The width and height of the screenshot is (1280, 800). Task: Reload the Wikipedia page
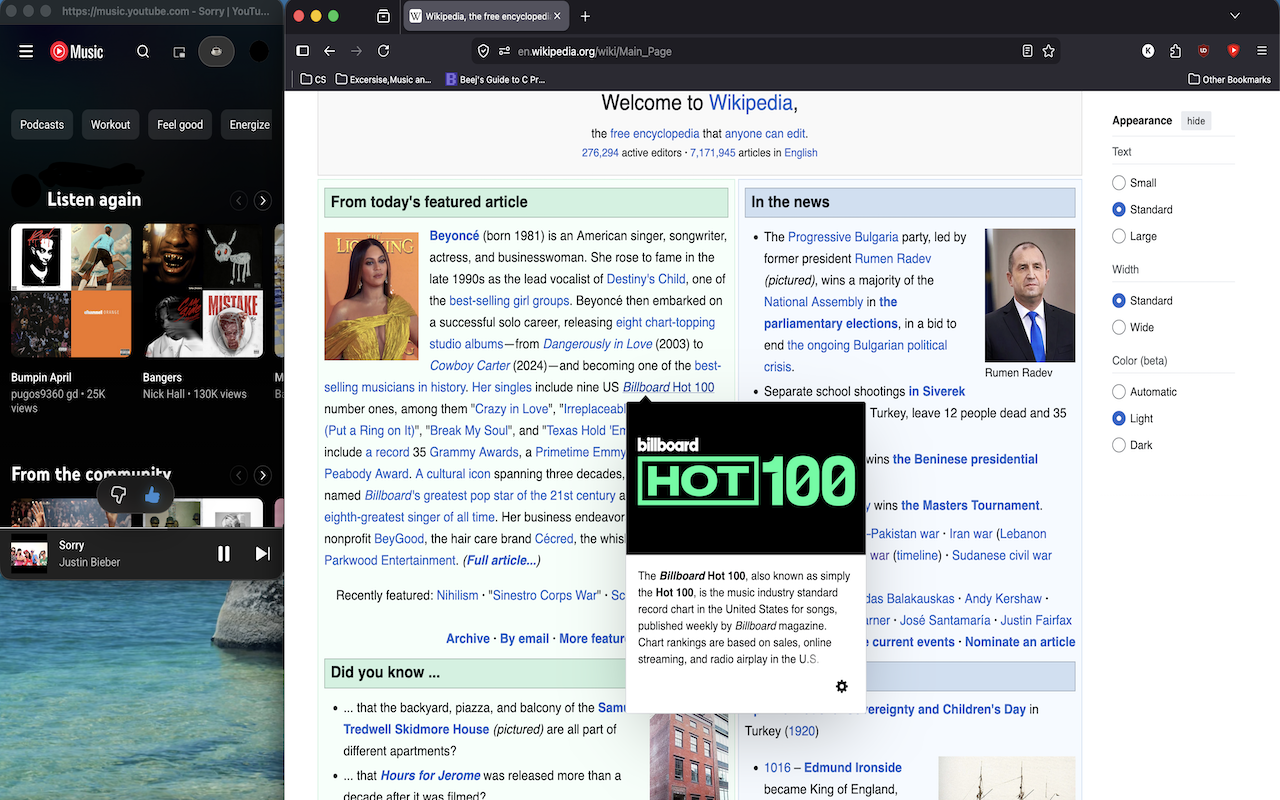pos(383,51)
